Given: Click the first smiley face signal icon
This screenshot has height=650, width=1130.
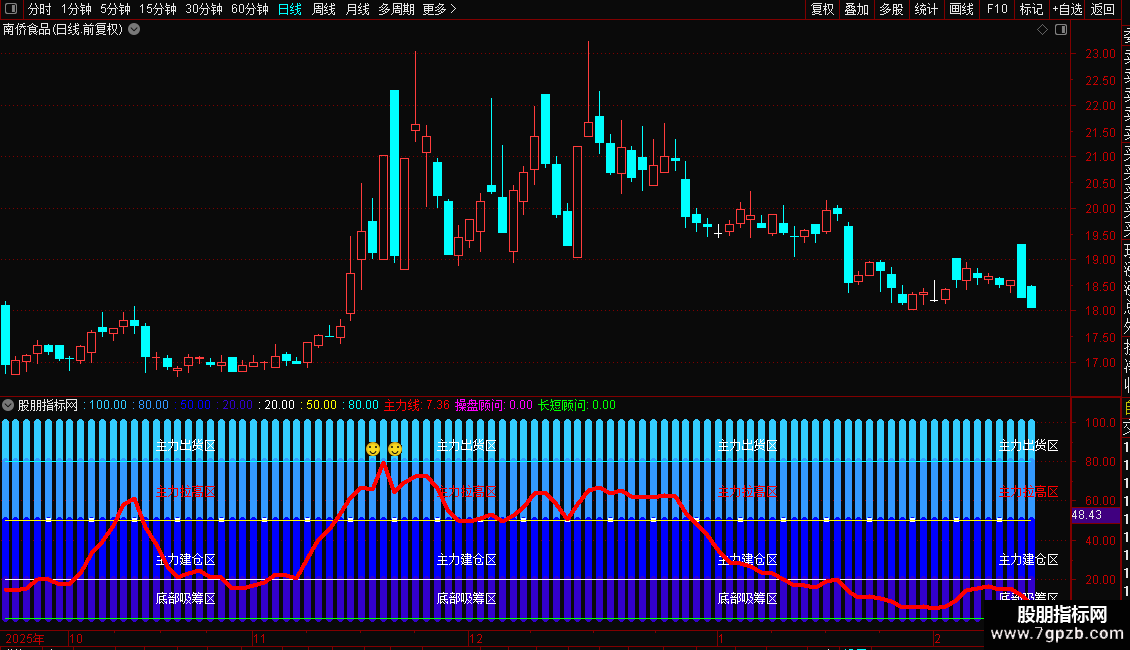Looking at the screenshot, I should 373,449.
